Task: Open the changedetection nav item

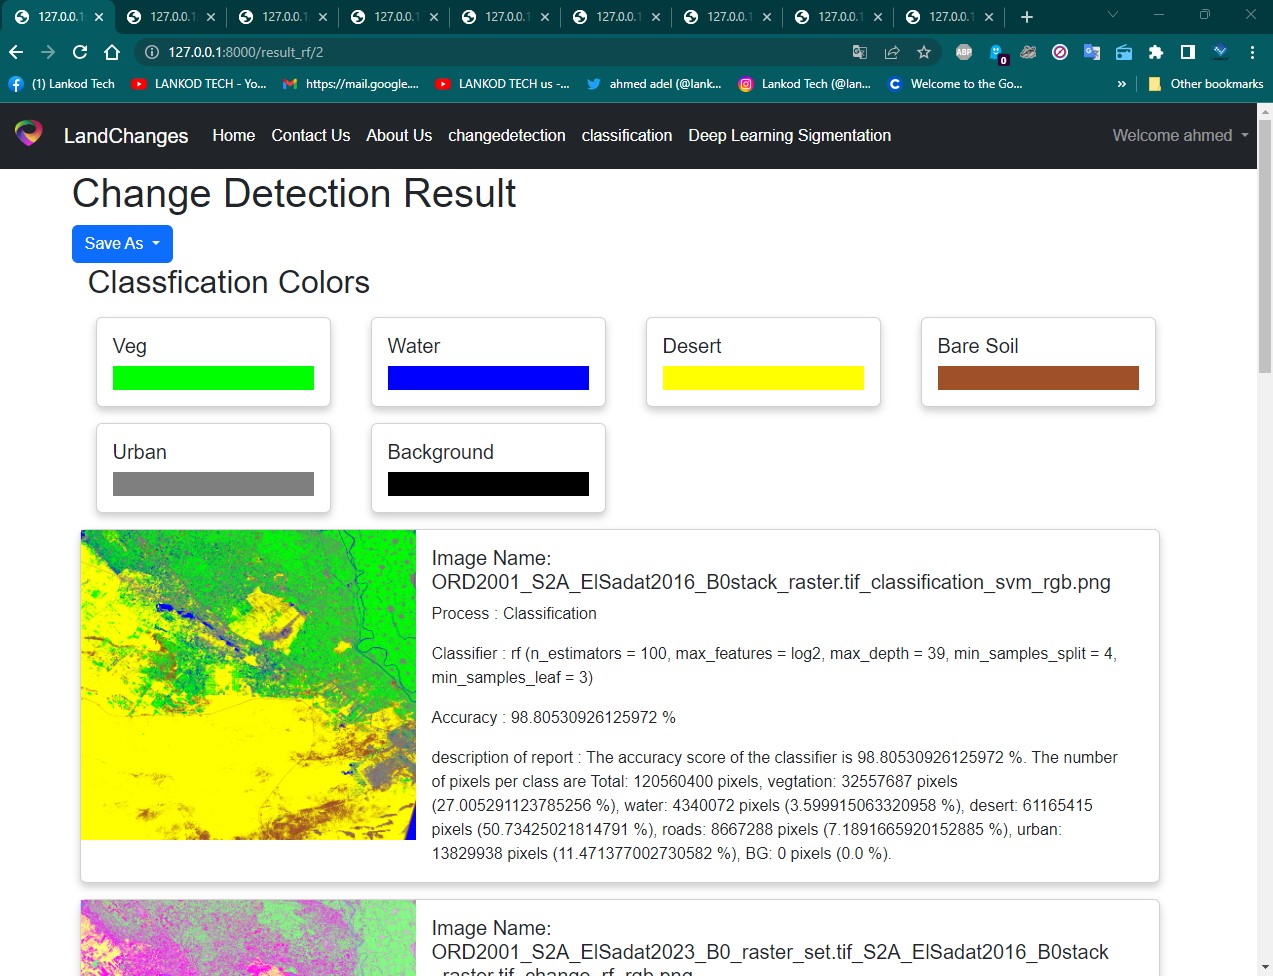Action: pos(507,135)
